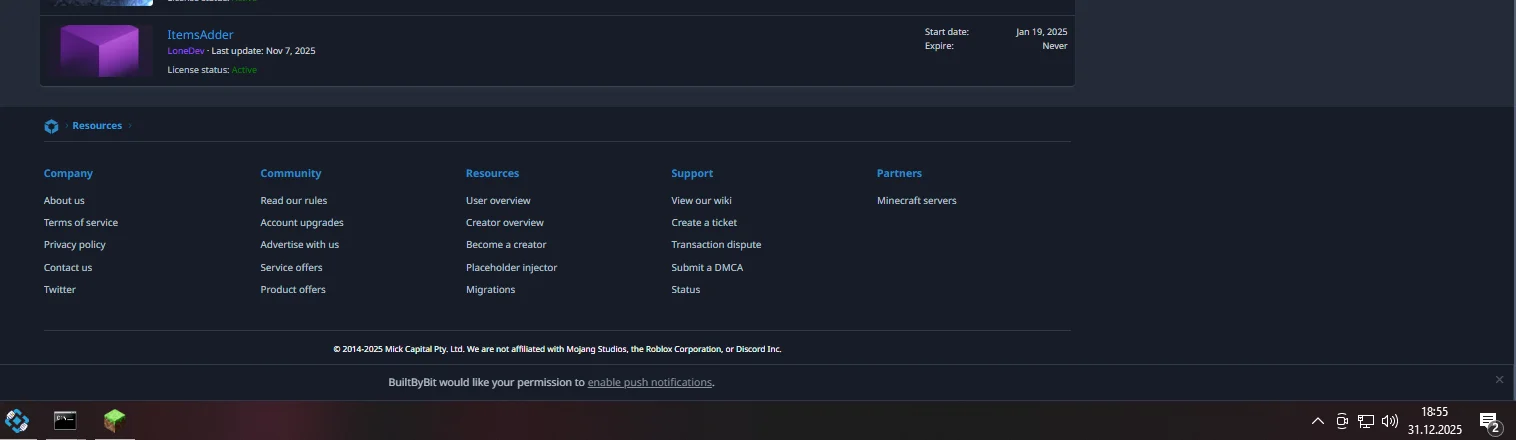1516x440 pixels.
Task: Click the Support footer heading
Action: tap(692, 174)
